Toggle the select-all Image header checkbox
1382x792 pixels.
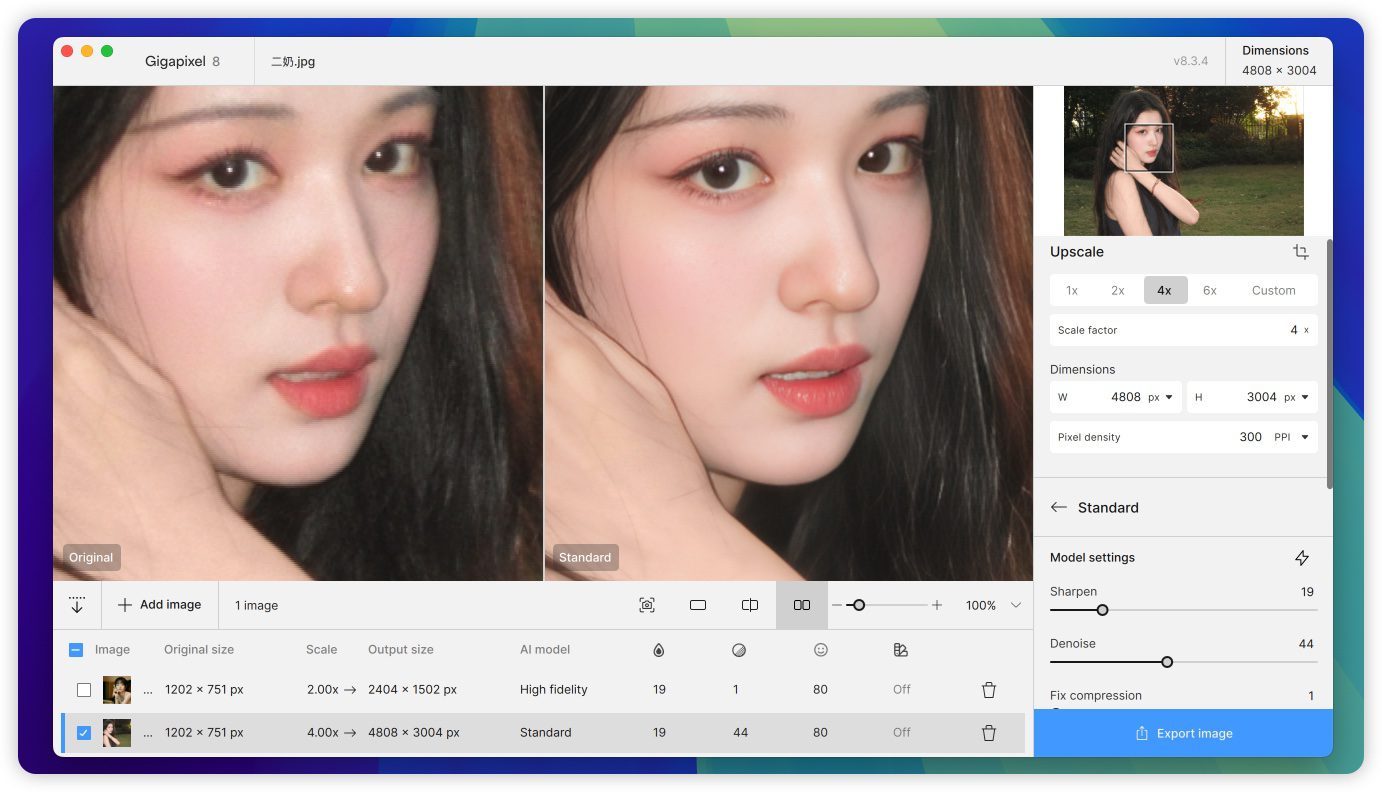[76, 650]
